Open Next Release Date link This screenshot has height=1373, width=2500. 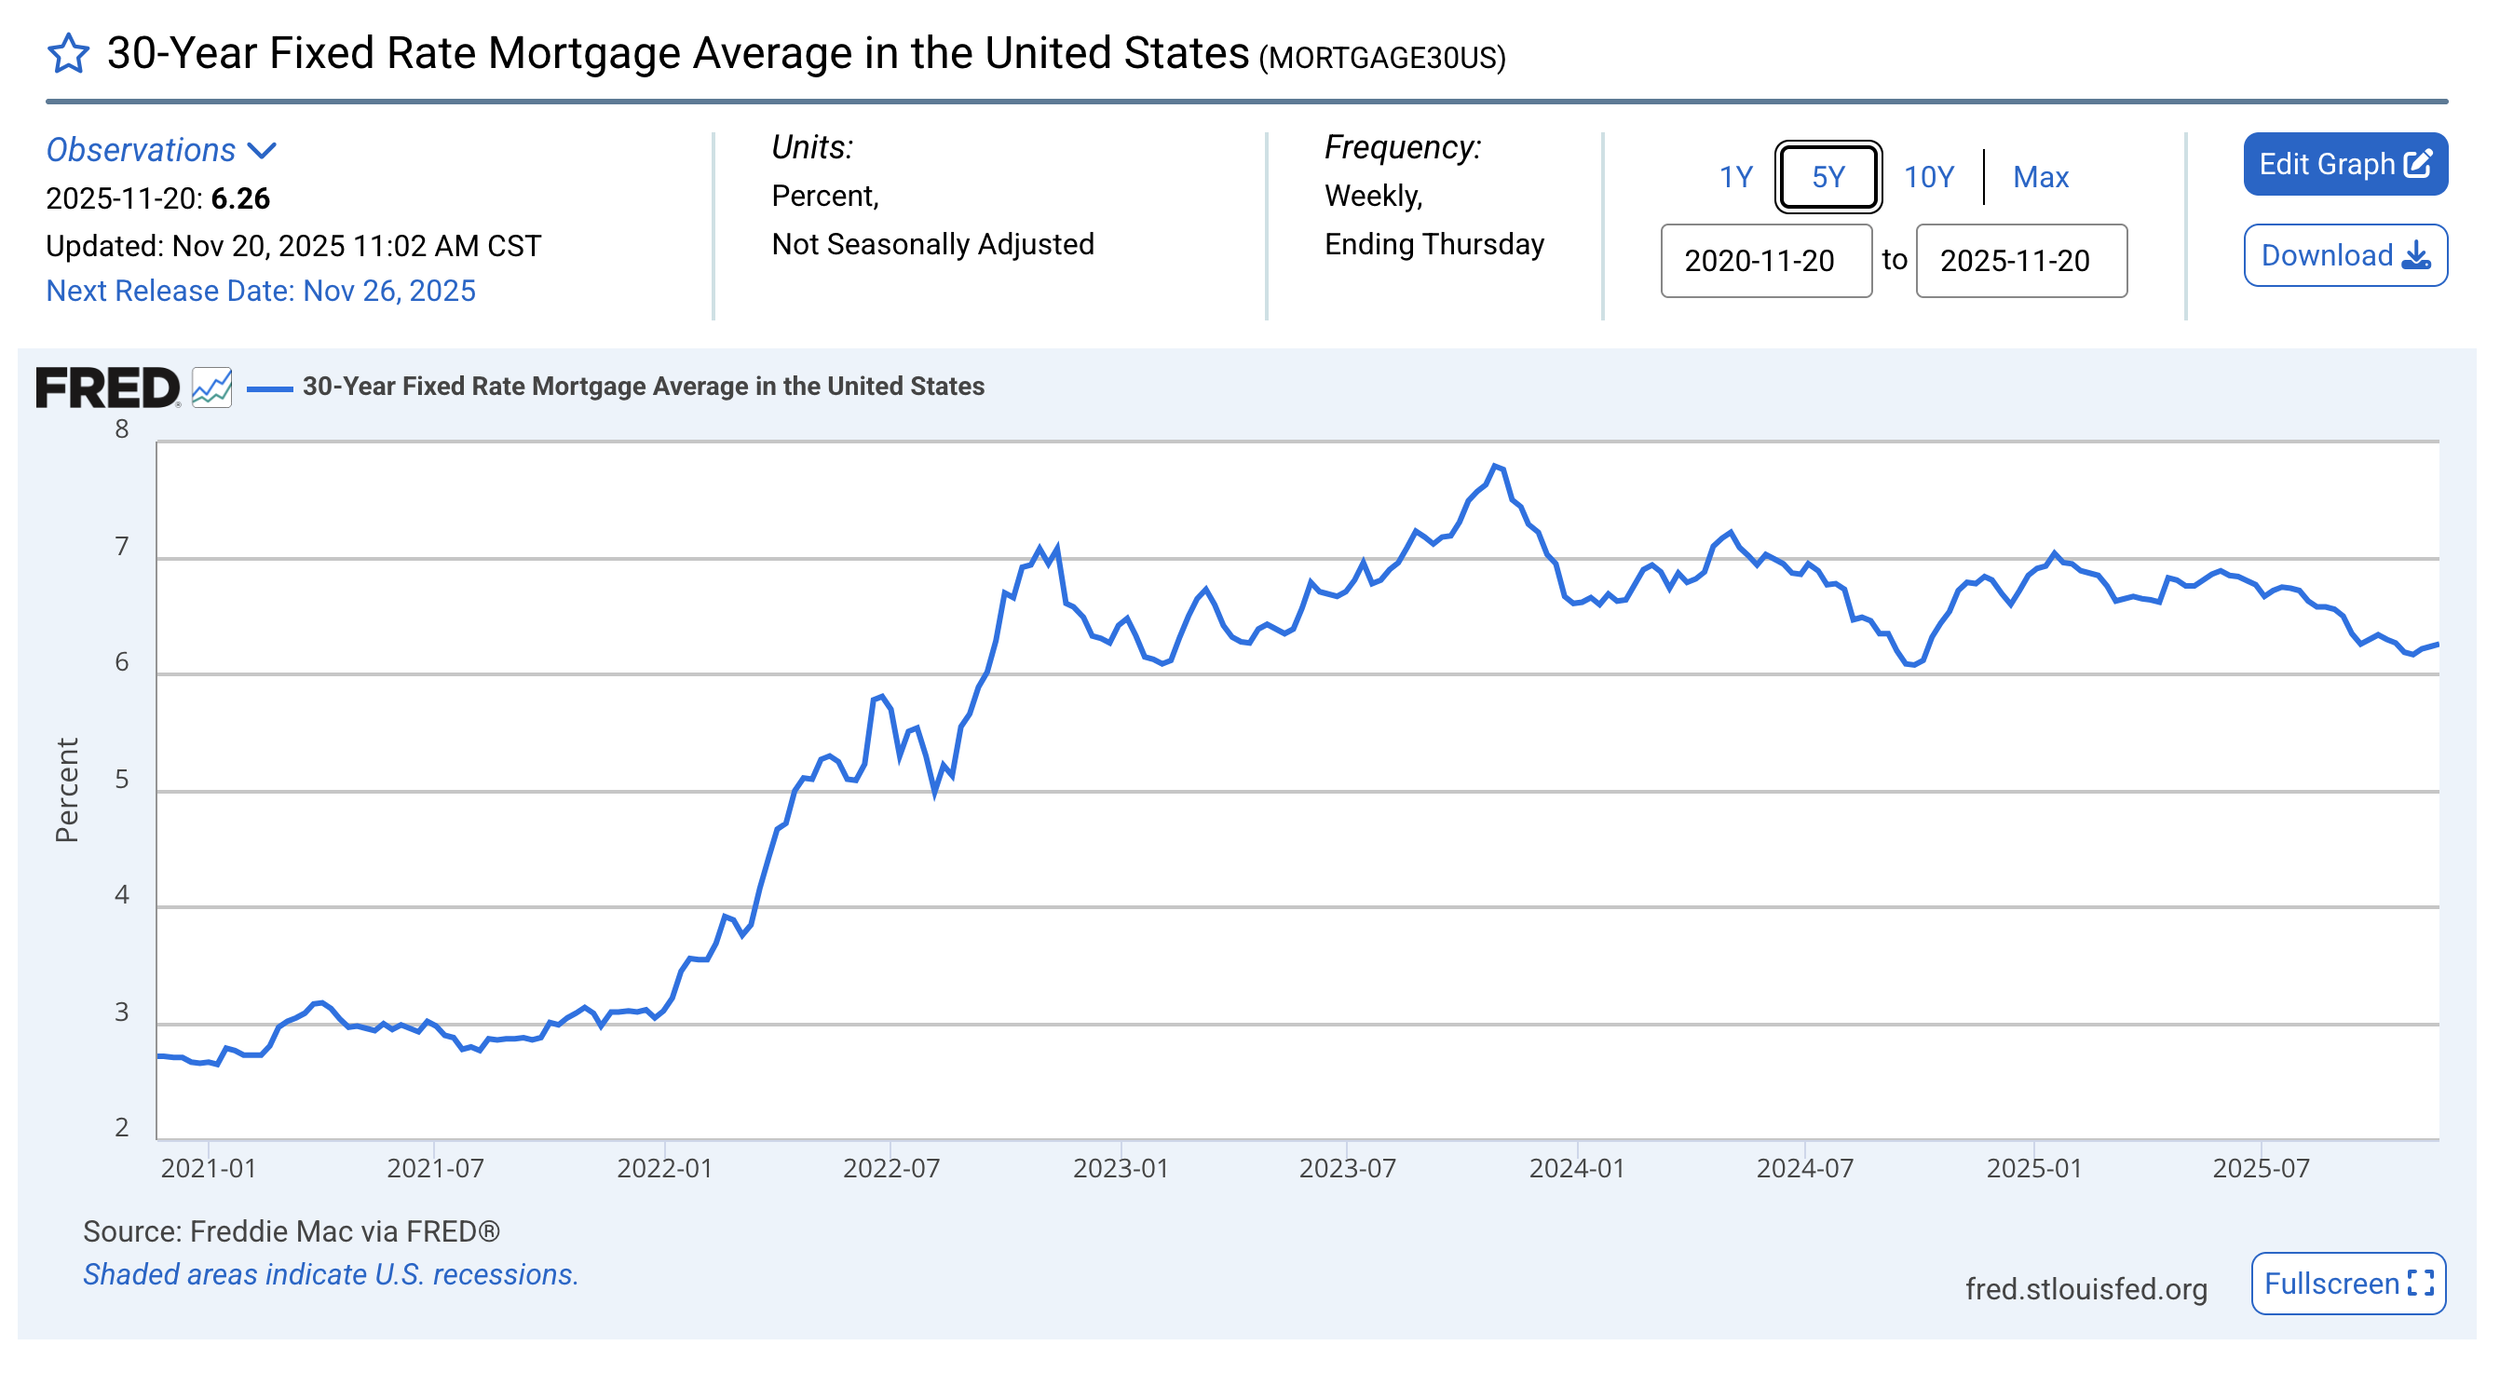point(261,291)
